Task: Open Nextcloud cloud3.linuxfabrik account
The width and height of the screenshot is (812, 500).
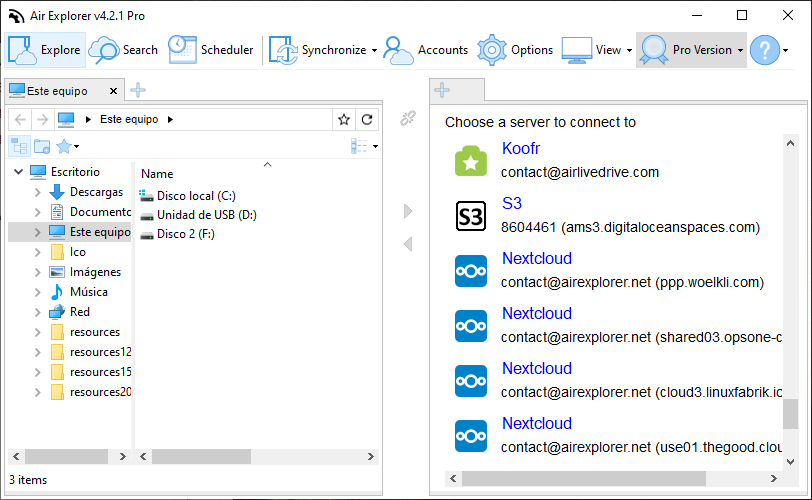Action: click(537, 368)
